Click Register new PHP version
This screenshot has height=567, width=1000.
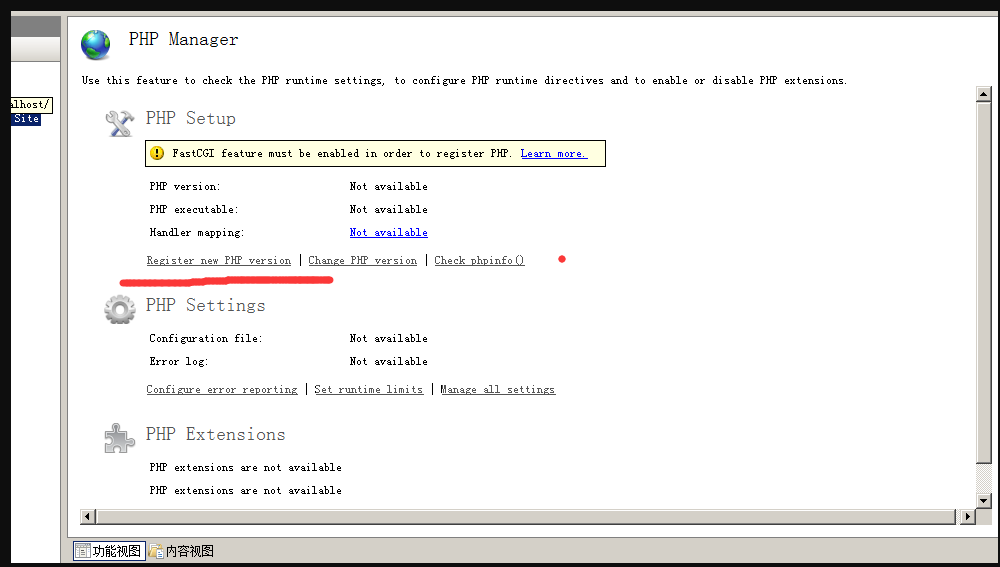pyautogui.click(x=219, y=260)
